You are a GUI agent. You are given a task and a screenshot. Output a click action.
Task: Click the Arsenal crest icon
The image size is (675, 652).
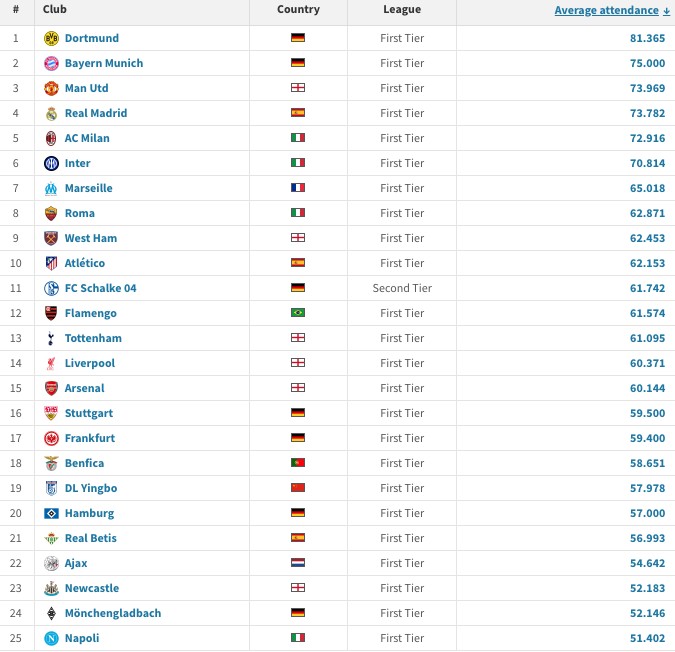[x=51, y=388]
